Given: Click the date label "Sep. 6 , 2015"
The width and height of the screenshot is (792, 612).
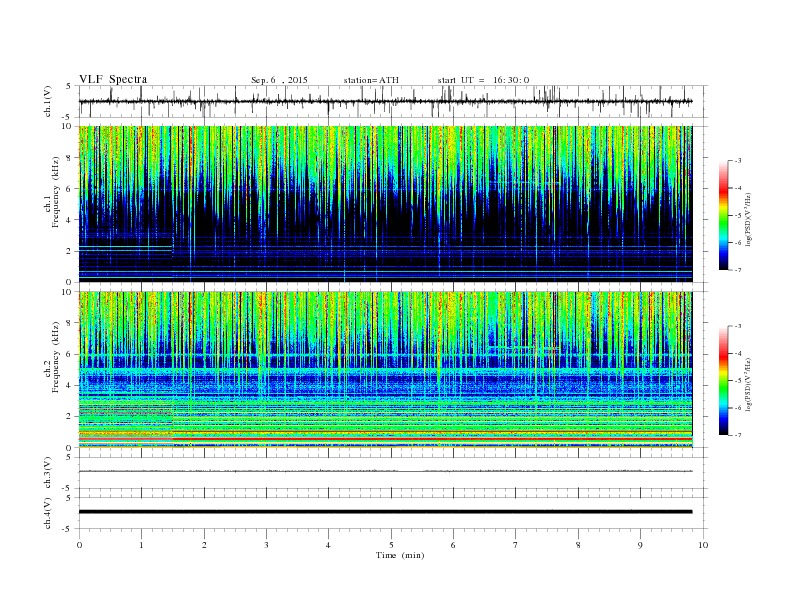Looking at the screenshot, I should [x=279, y=80].
